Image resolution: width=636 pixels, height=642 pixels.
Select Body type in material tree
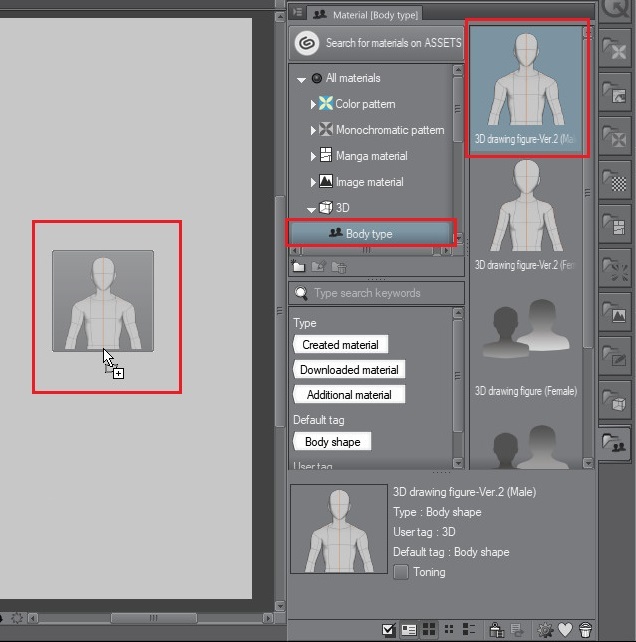(x=369, y=234)
